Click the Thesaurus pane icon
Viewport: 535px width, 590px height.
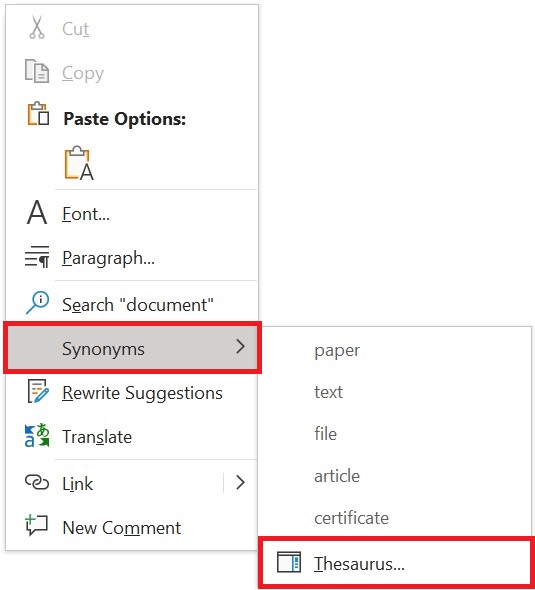tap(289, 562)
